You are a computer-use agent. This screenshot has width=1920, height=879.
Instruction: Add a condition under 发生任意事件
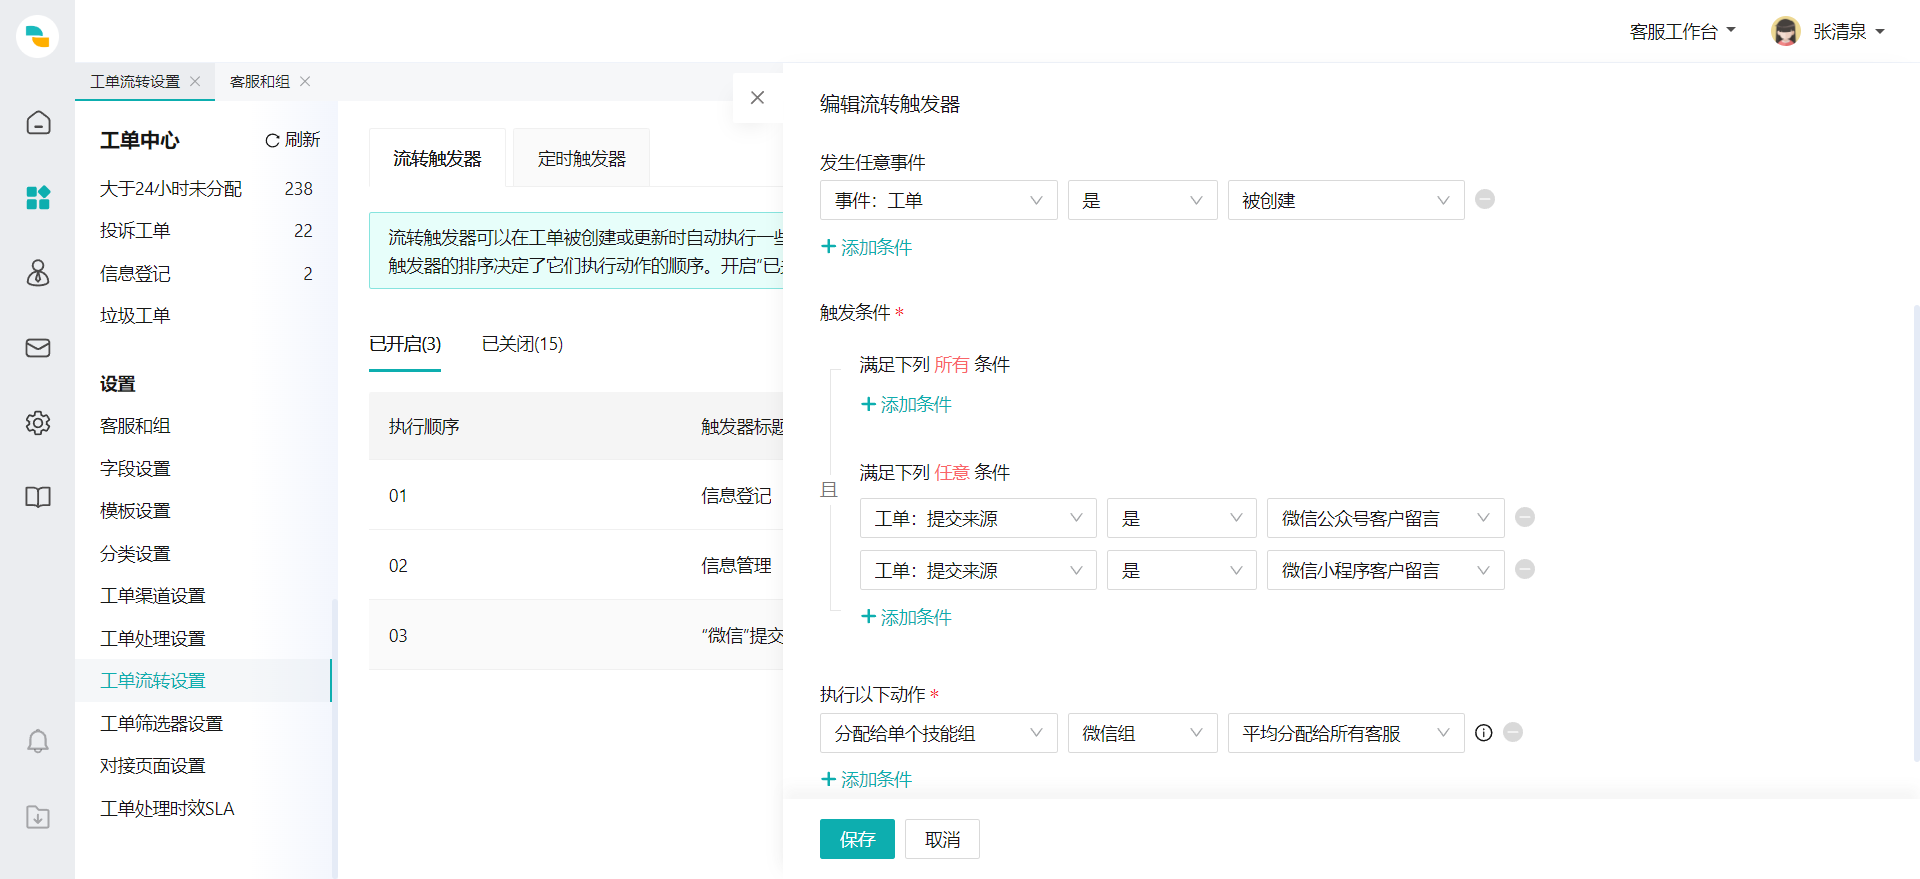tap(866, 247)
